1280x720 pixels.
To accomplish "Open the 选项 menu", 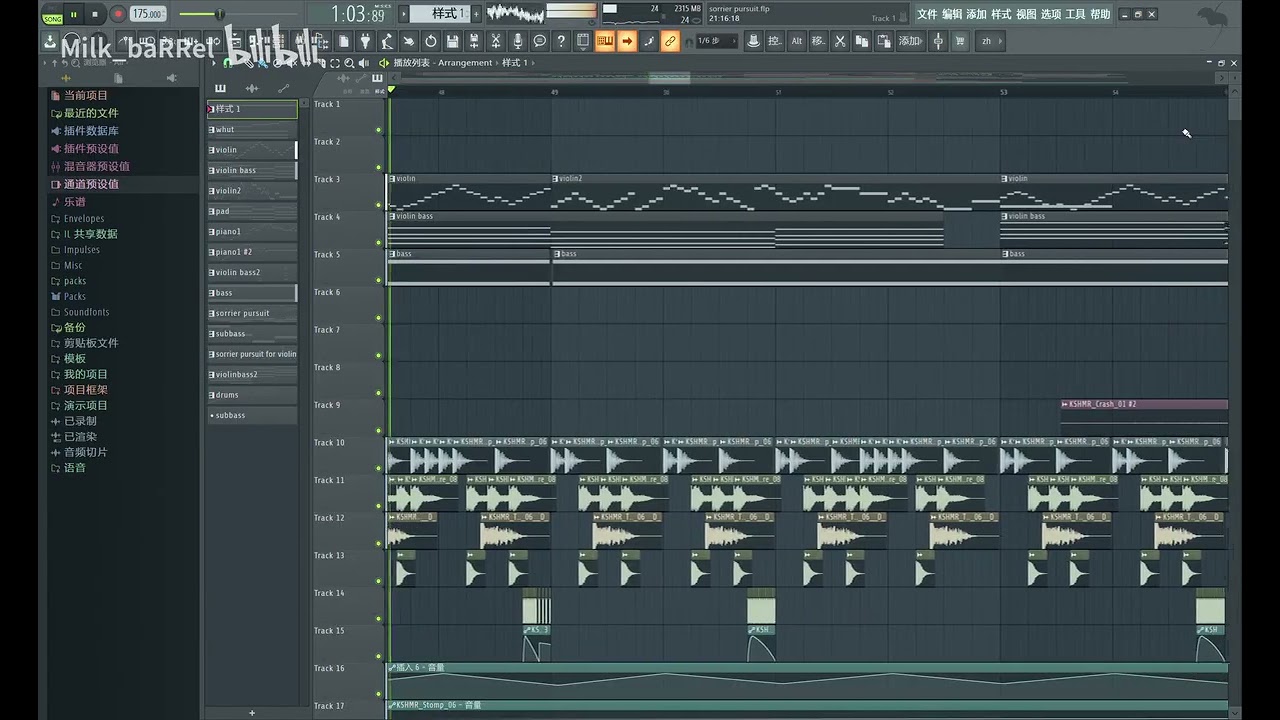I will coord(1051,14).
